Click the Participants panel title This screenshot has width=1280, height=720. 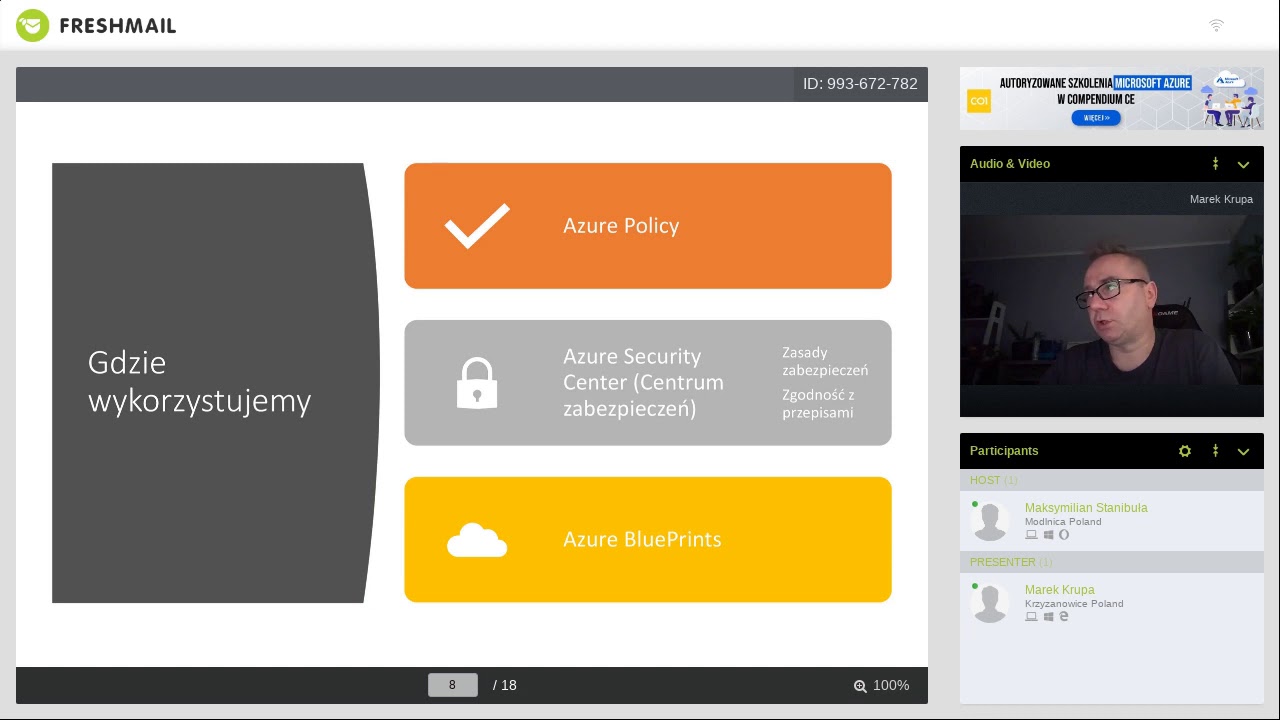click(1004, 451)
